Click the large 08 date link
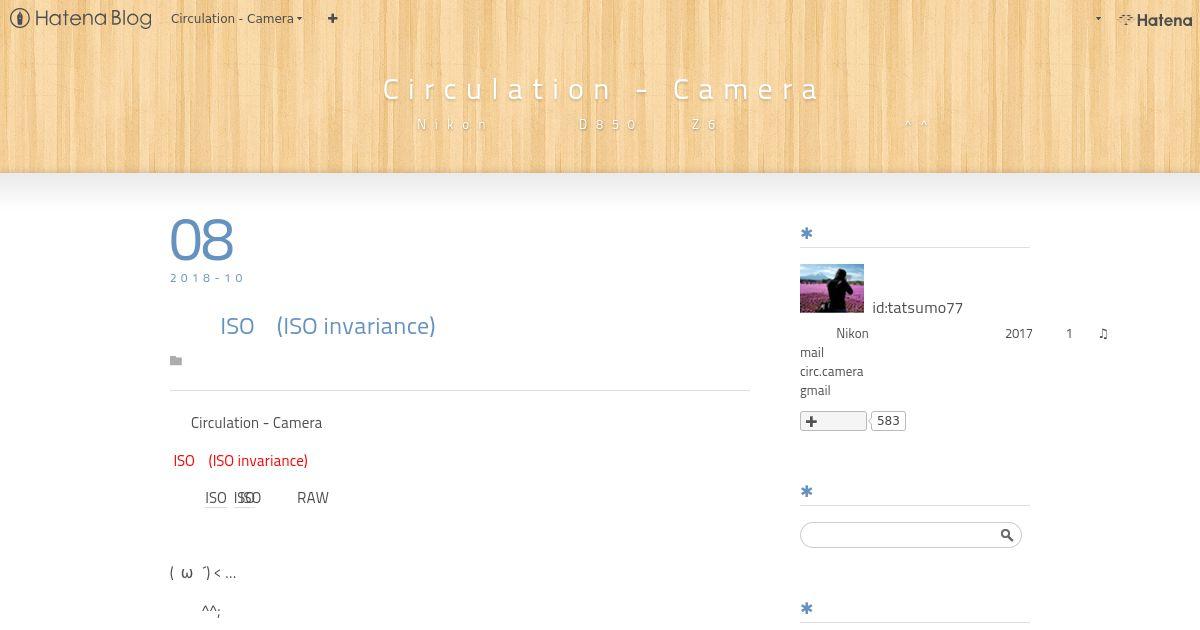 (202, 240)
